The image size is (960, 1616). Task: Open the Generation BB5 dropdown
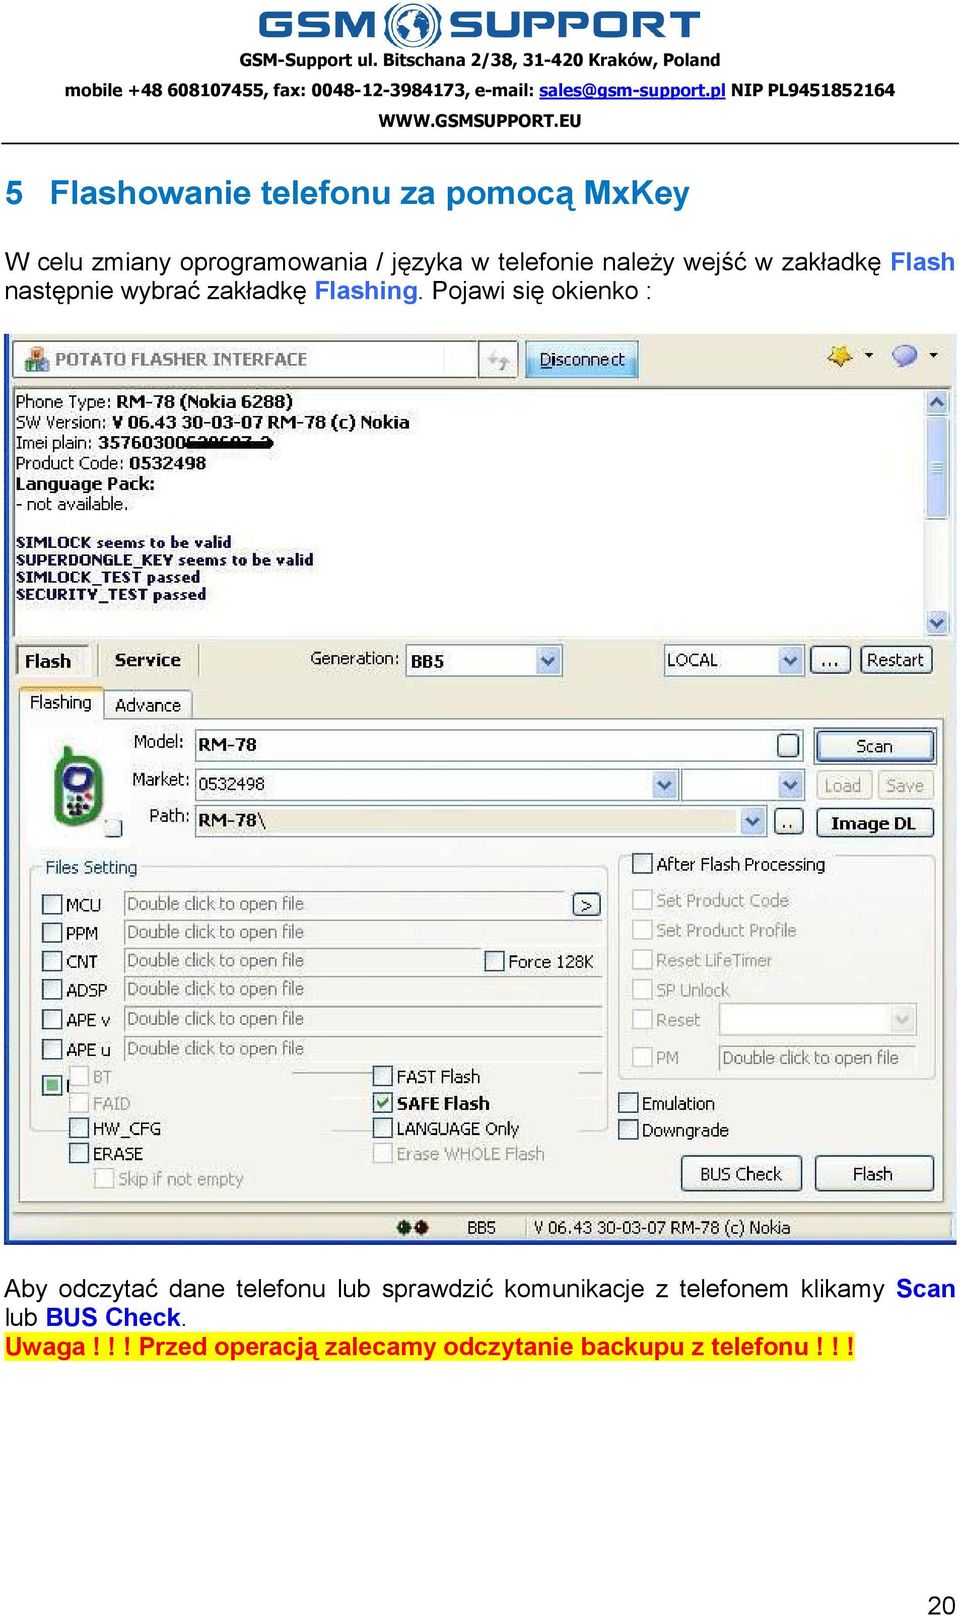coord(548,661)
